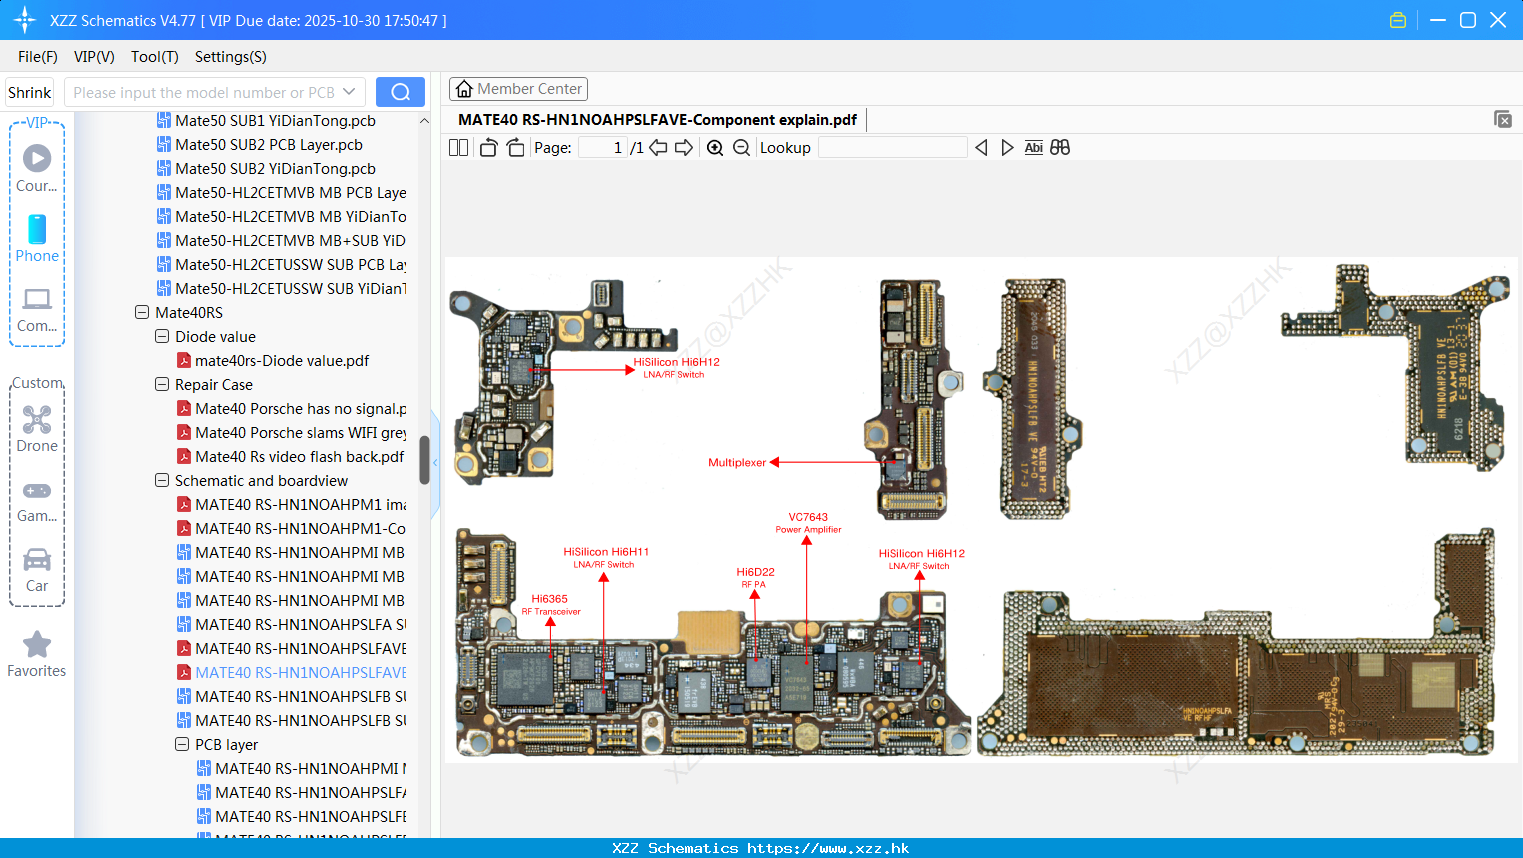Select the Computer category
1523x858 pixels.
(x=37, y=309)
